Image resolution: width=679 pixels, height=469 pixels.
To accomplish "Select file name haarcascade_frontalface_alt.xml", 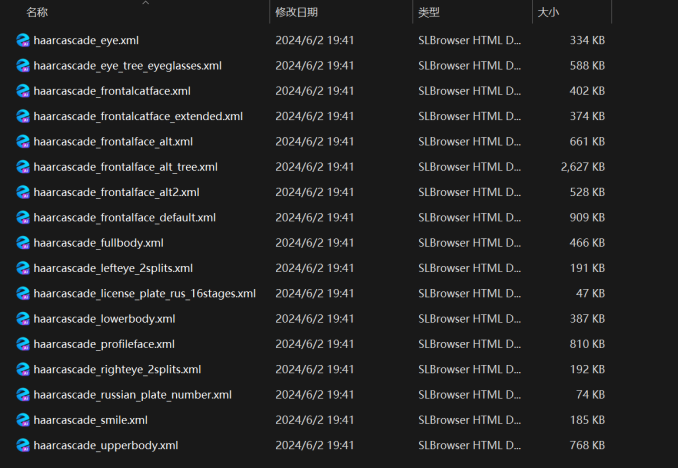I will (x=113, y=142).
